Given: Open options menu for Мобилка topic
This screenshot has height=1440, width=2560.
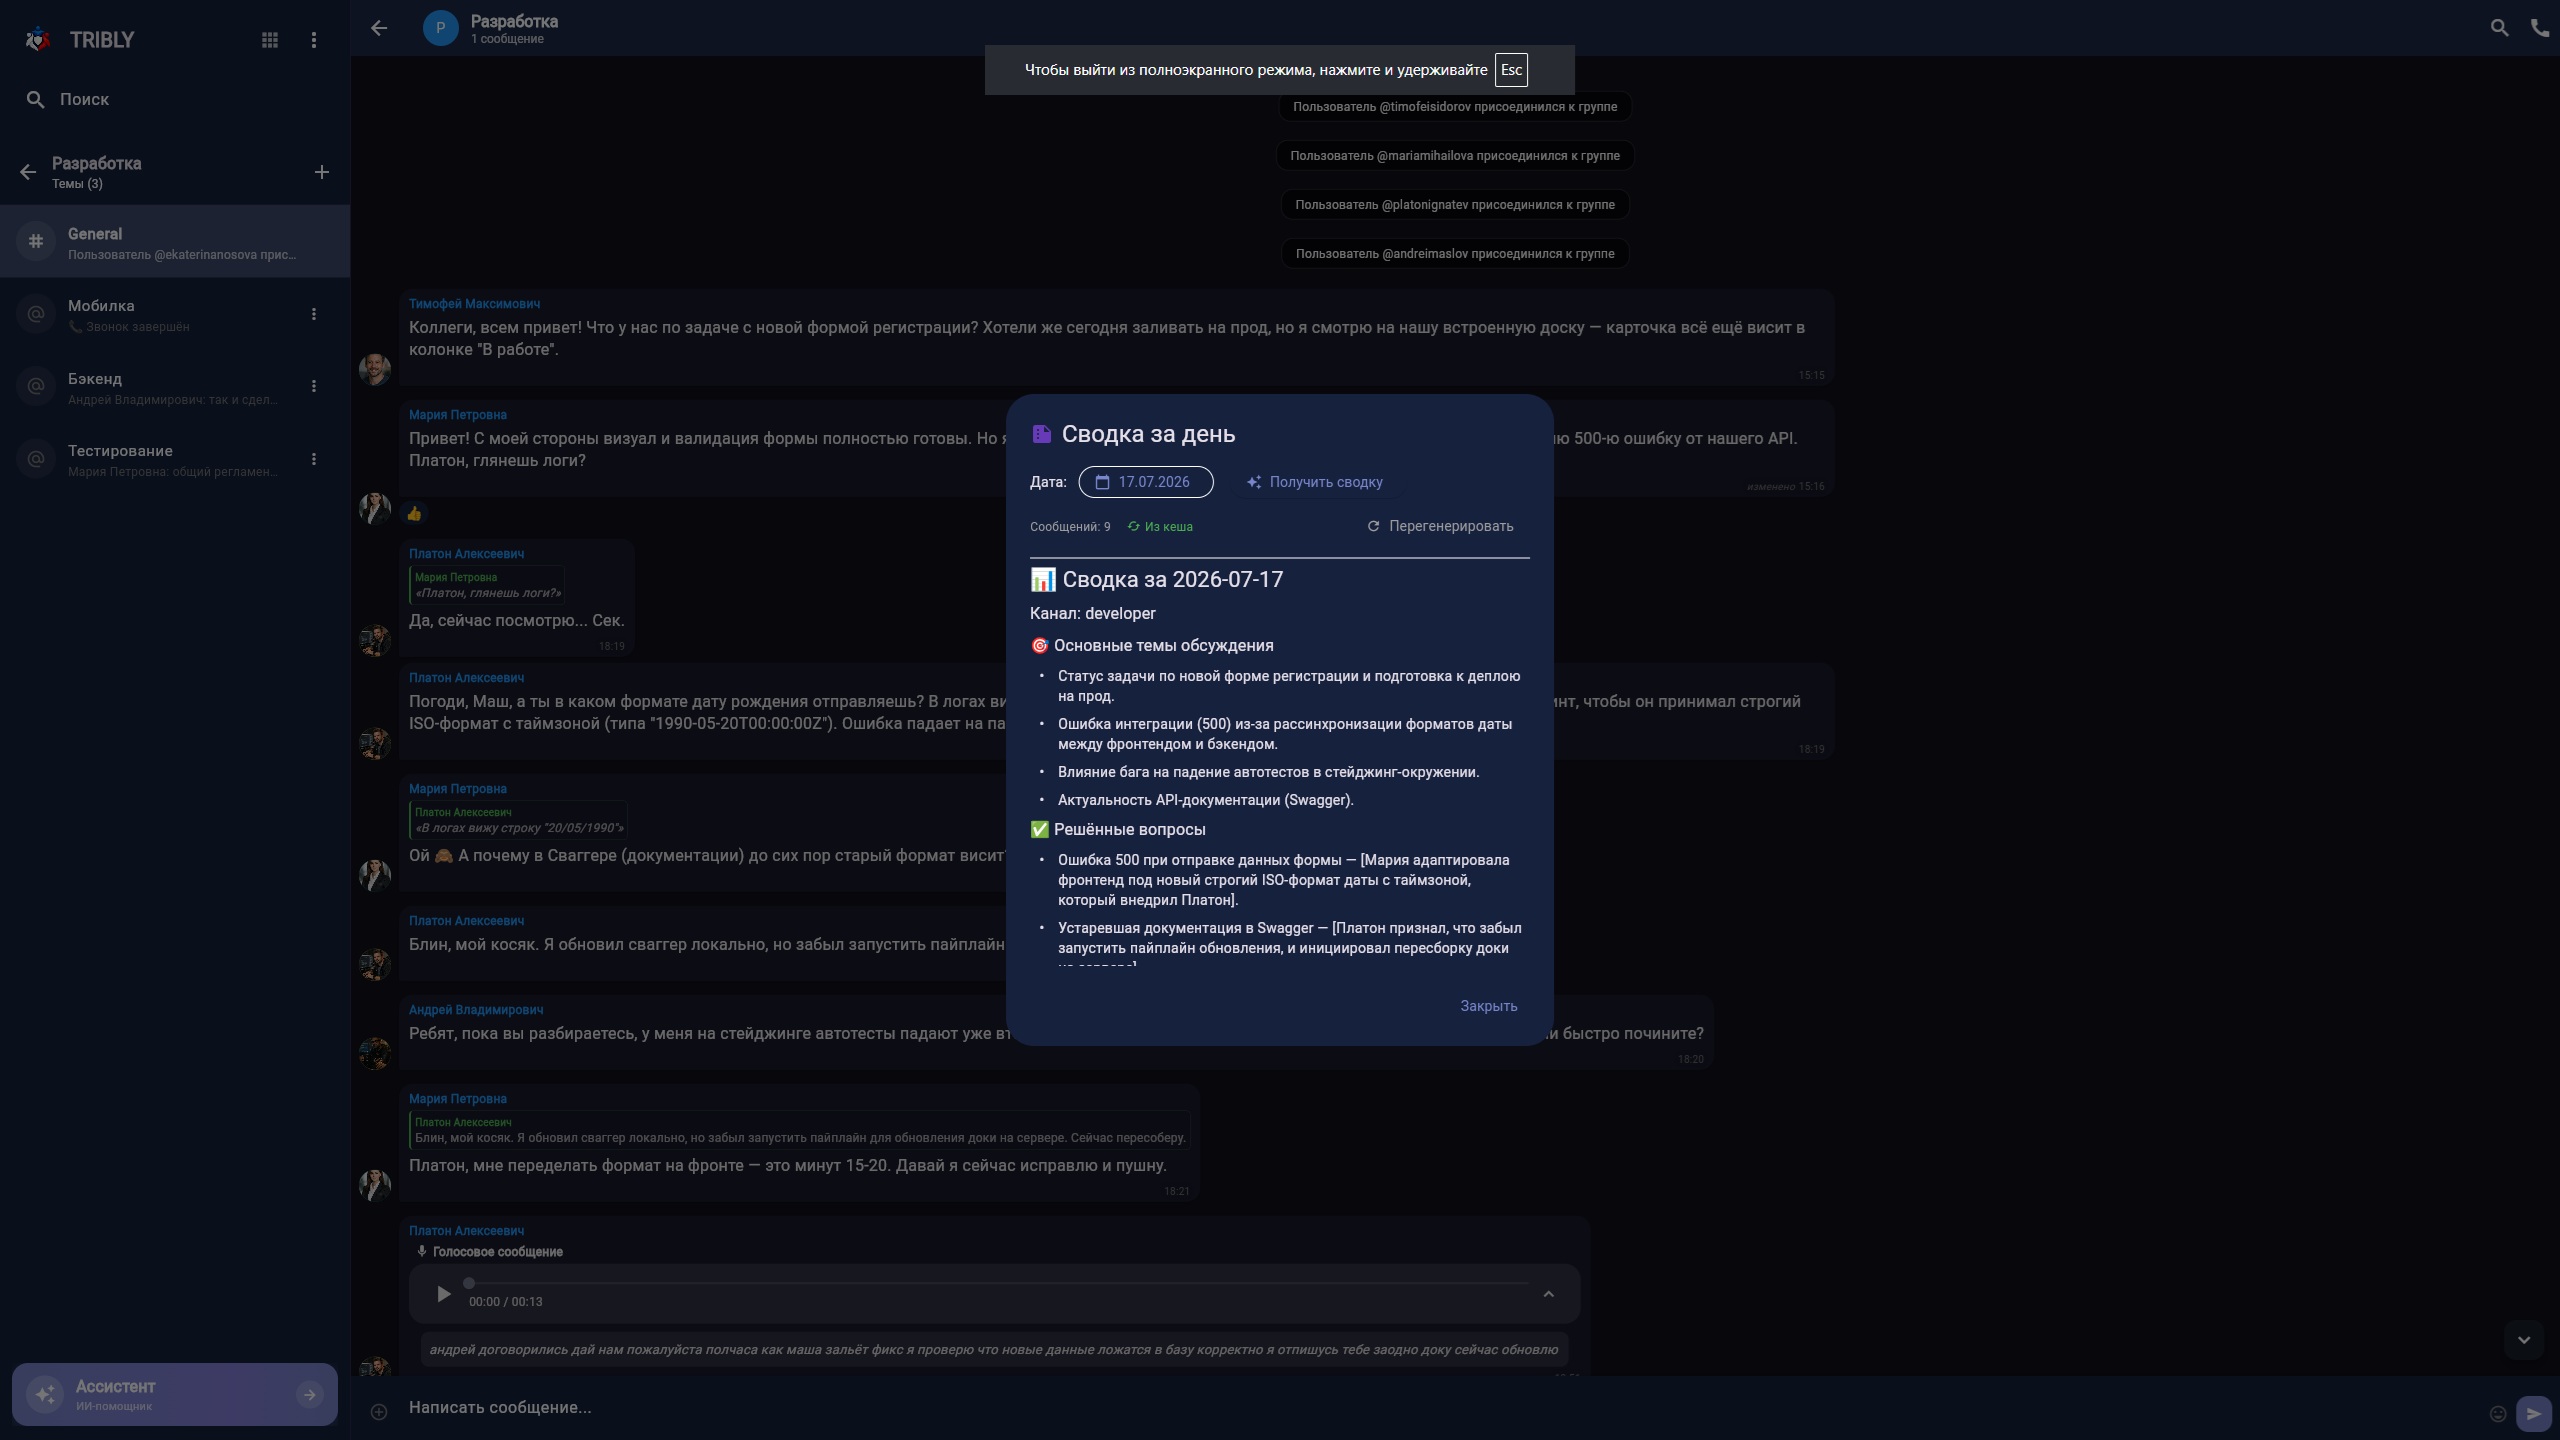Looking at the screenshot, I should (314, 314).
